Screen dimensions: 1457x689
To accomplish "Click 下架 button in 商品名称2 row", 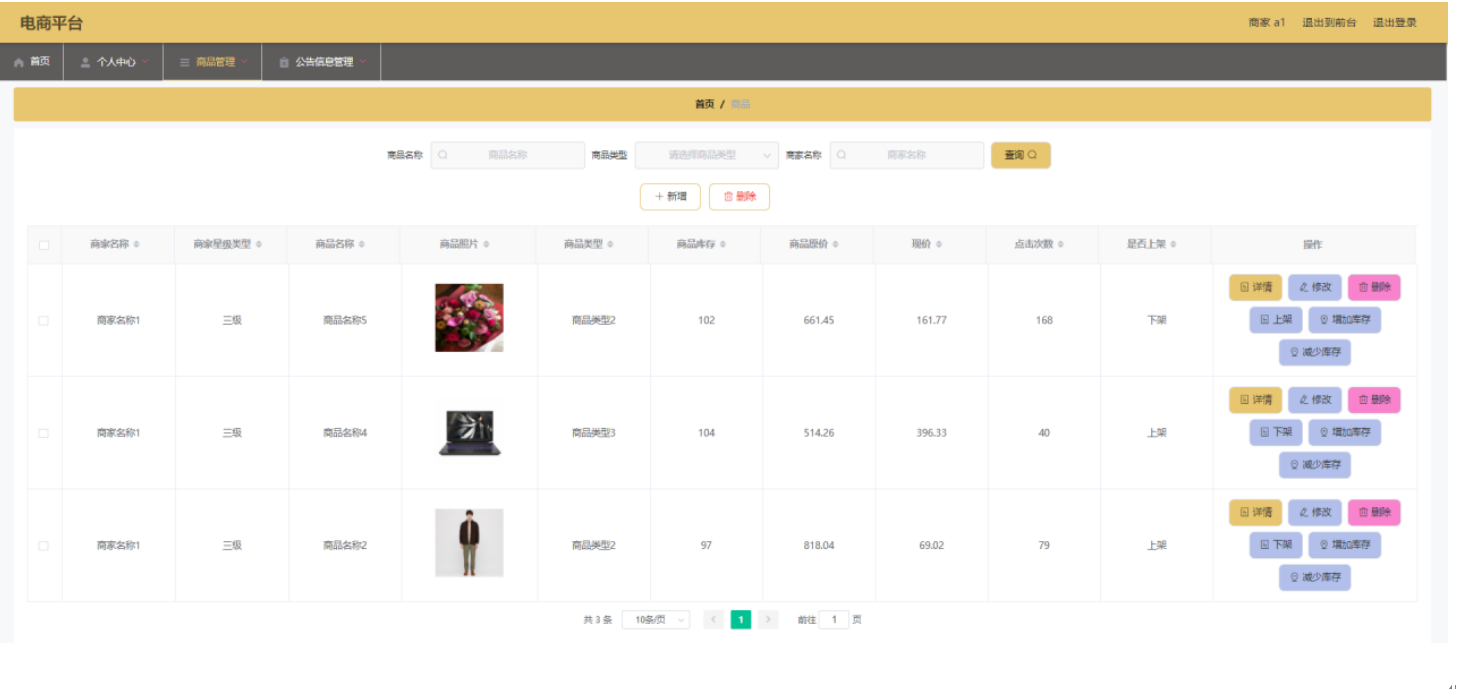I will pyautogui.click(x=1276, y=545).
